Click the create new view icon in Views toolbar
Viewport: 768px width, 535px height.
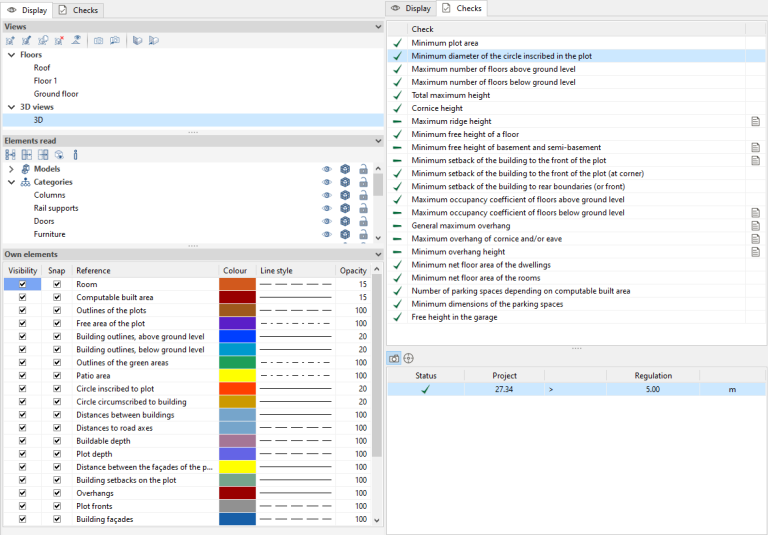tap(10, 41)
